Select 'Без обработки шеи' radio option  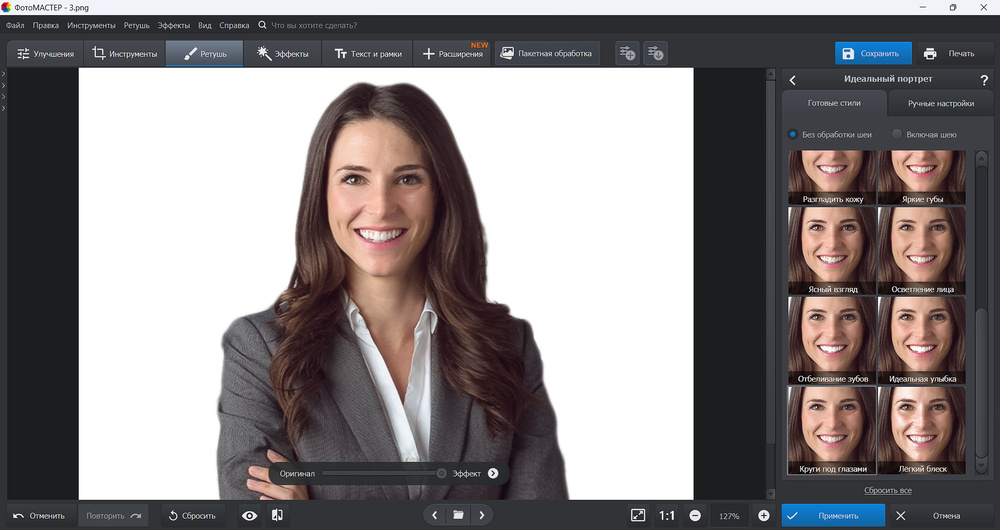793,134
